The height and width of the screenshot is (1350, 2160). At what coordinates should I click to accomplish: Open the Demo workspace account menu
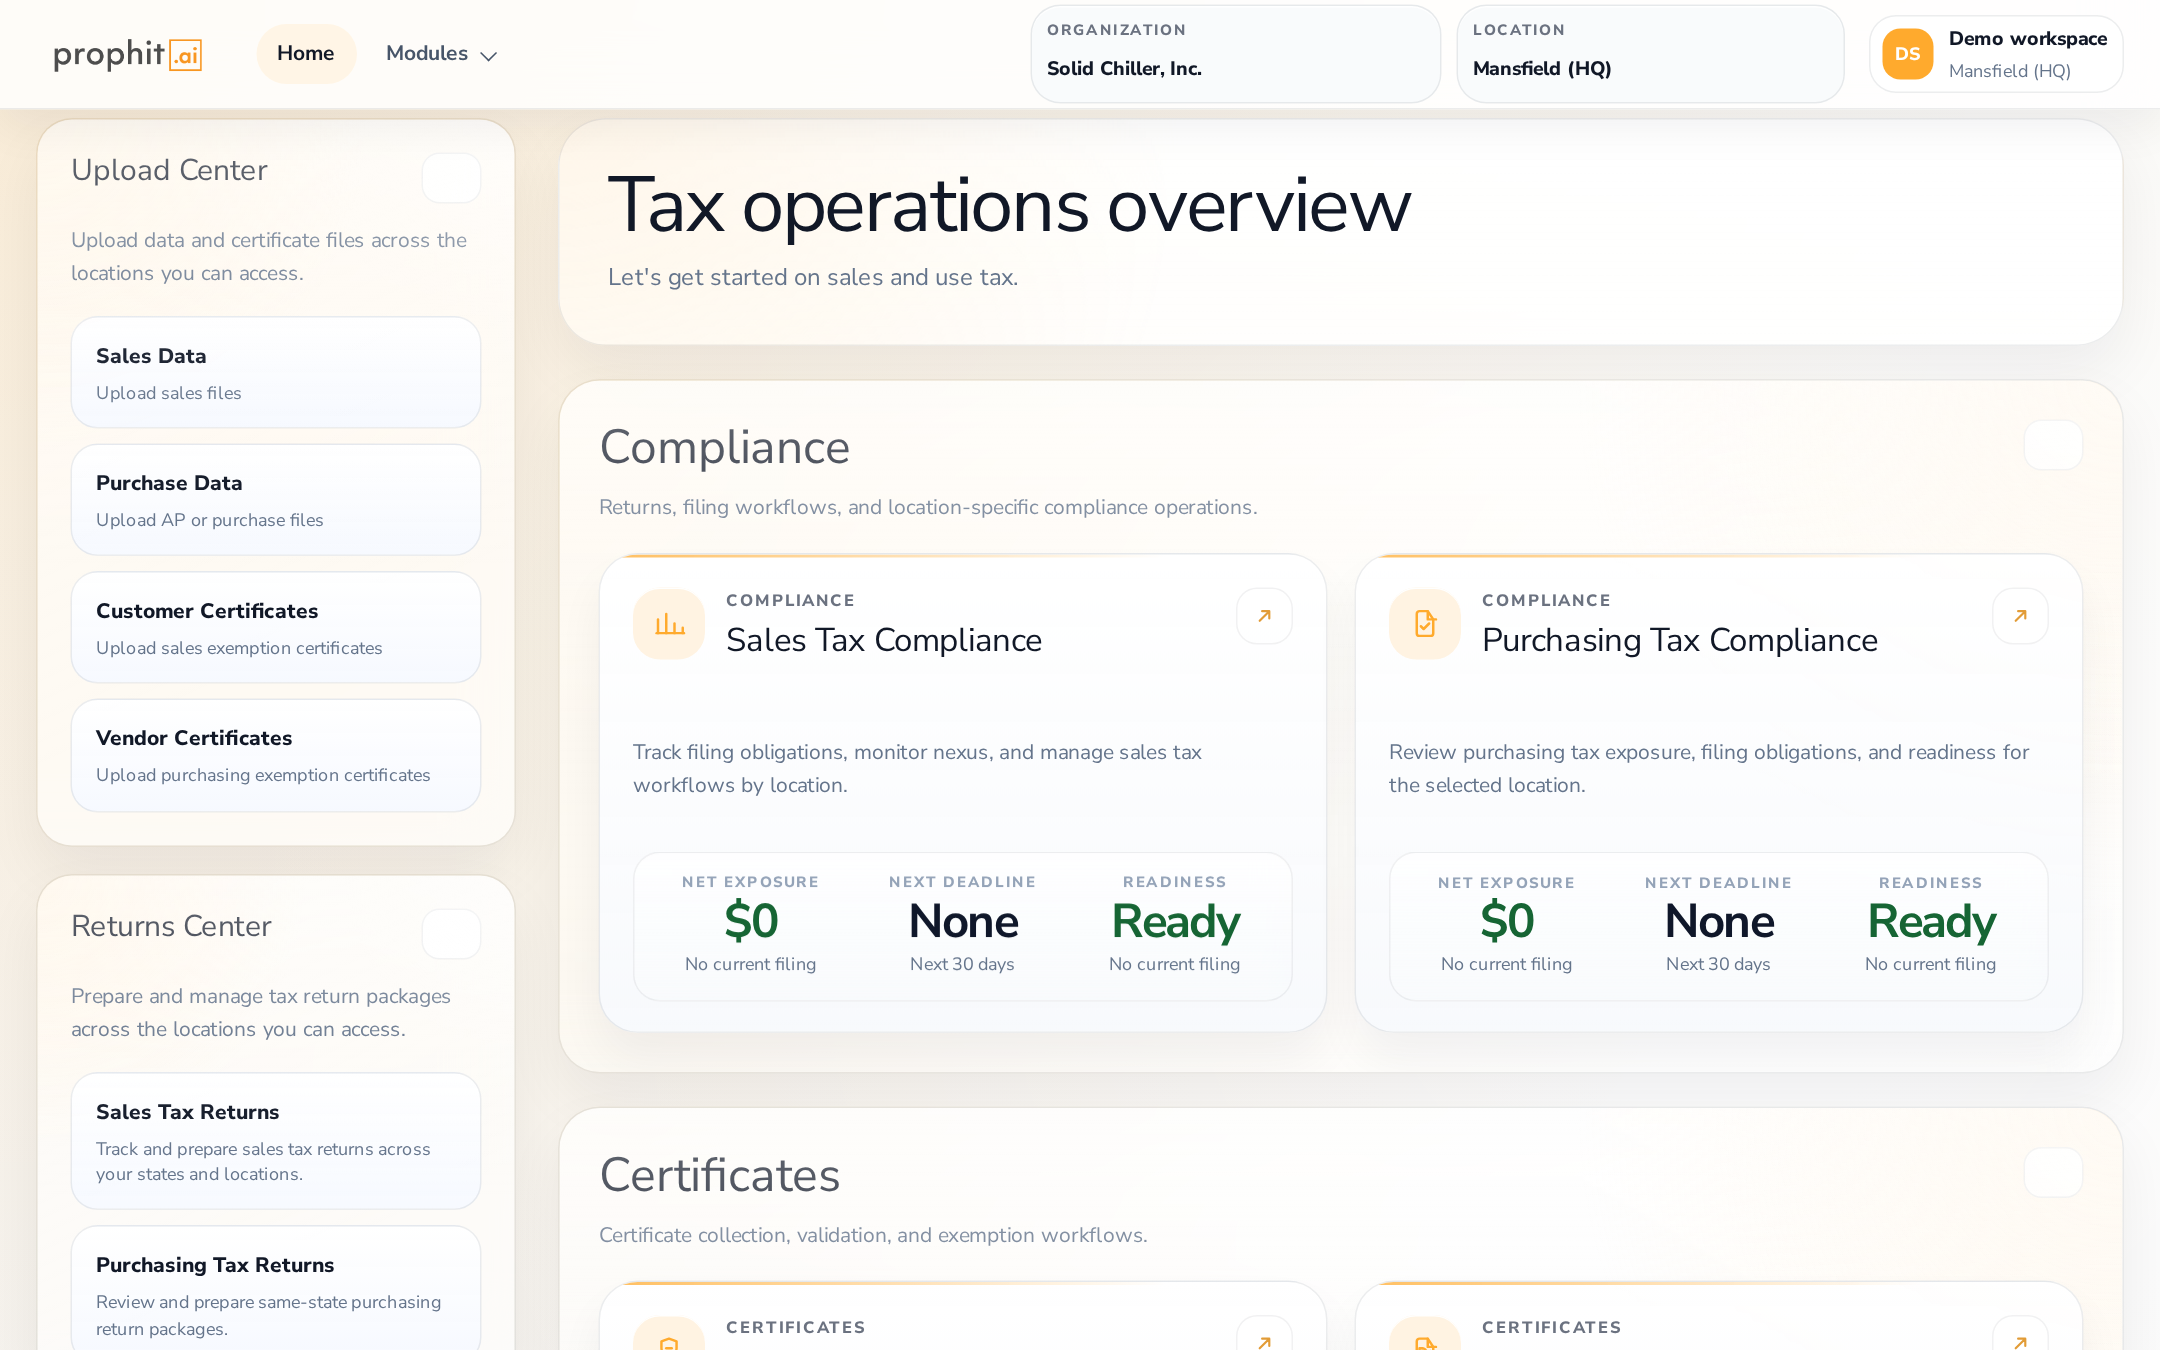1996,54
